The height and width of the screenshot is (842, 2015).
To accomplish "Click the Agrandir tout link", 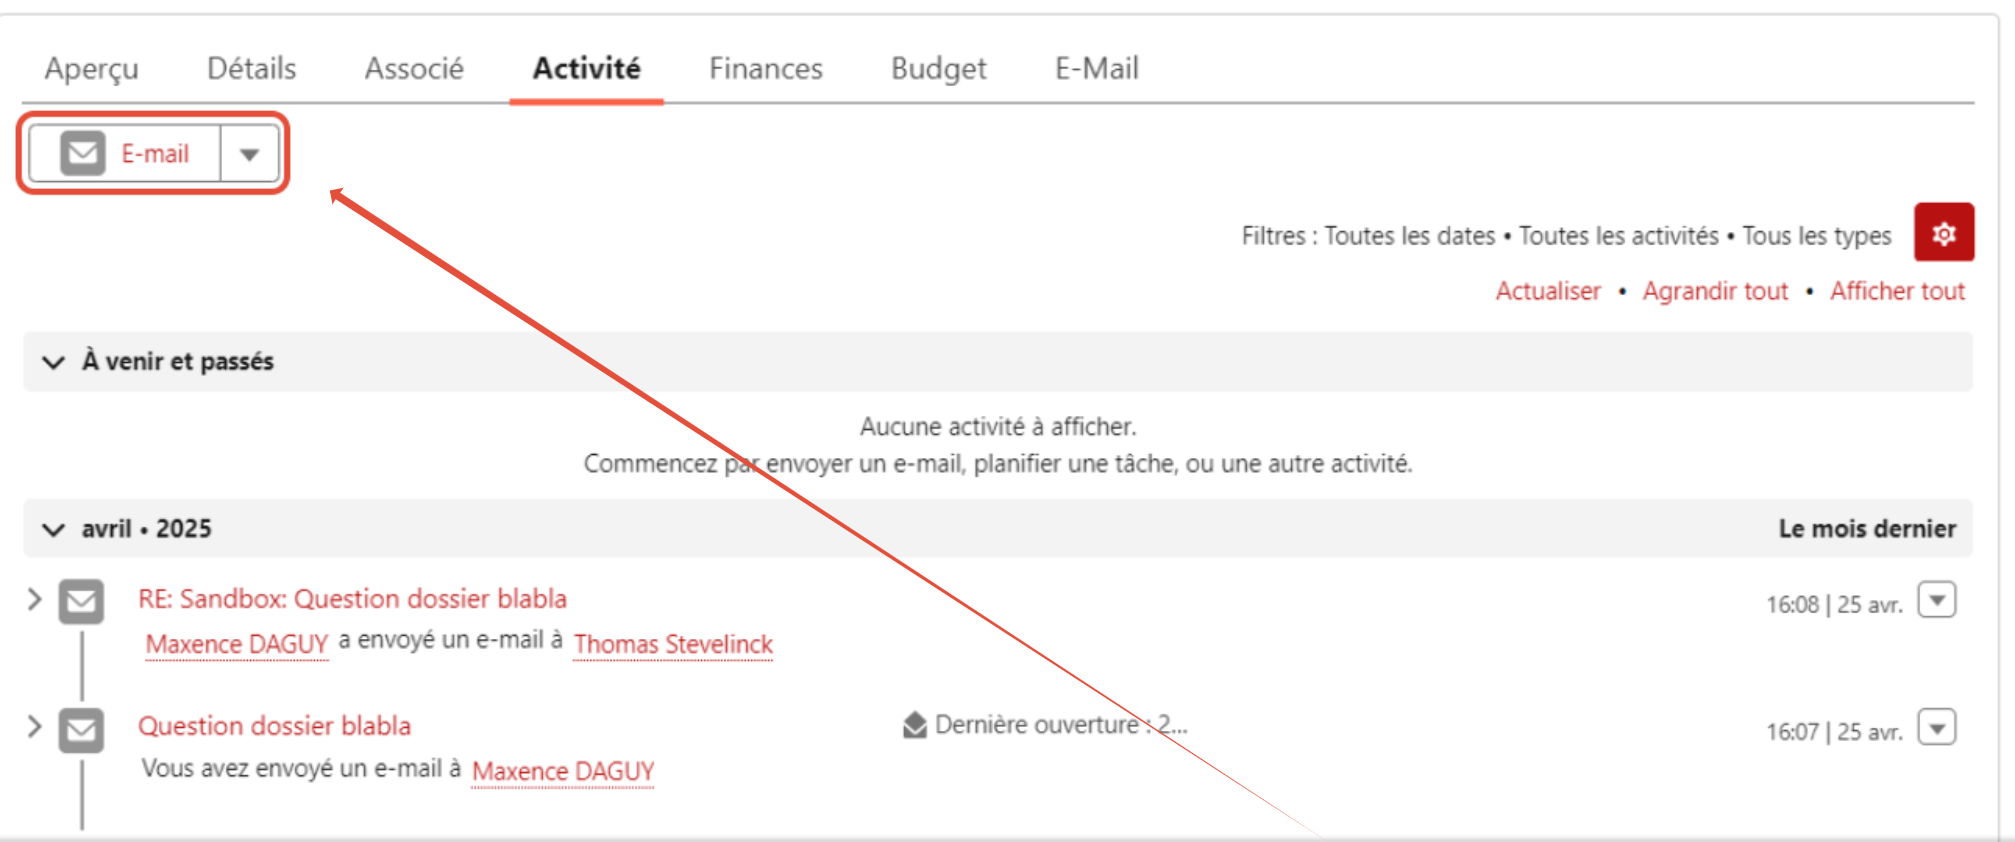I will click(x=1715, y=291).
